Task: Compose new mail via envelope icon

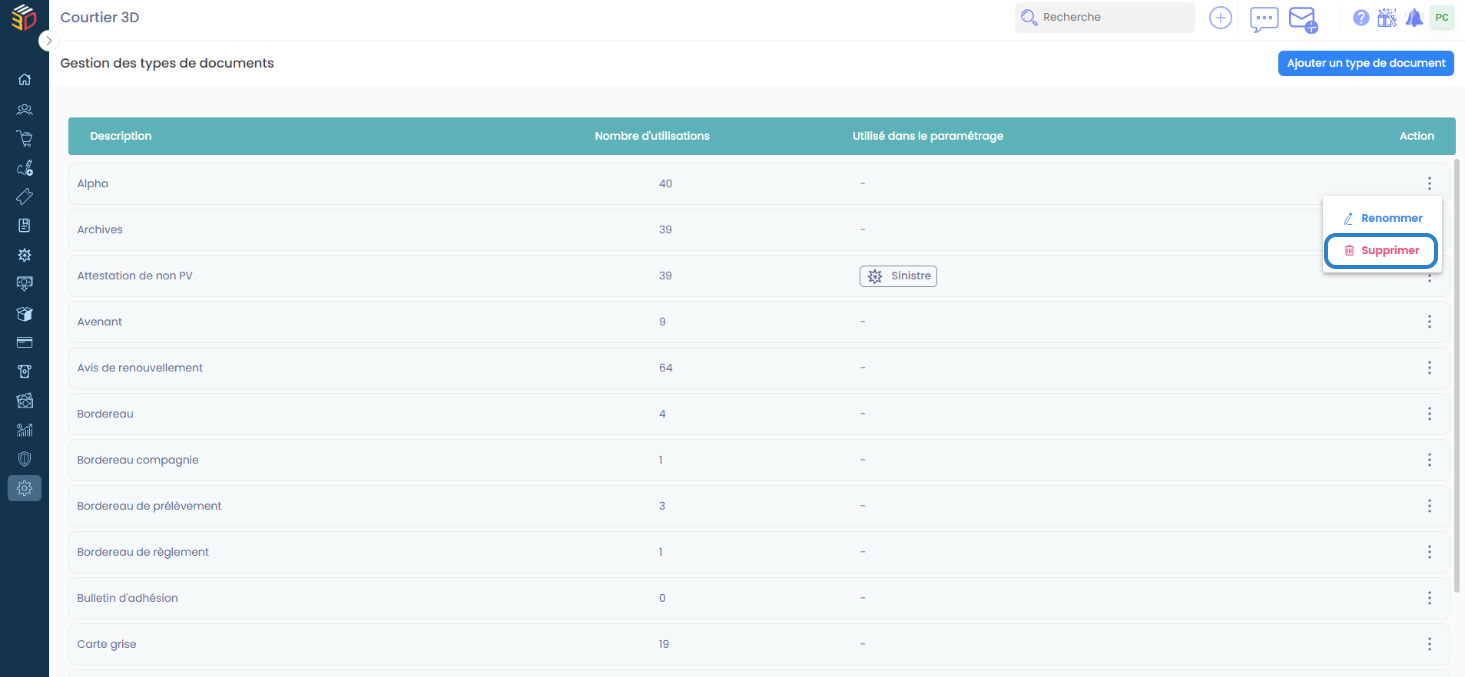Action: pos(1302,19)
